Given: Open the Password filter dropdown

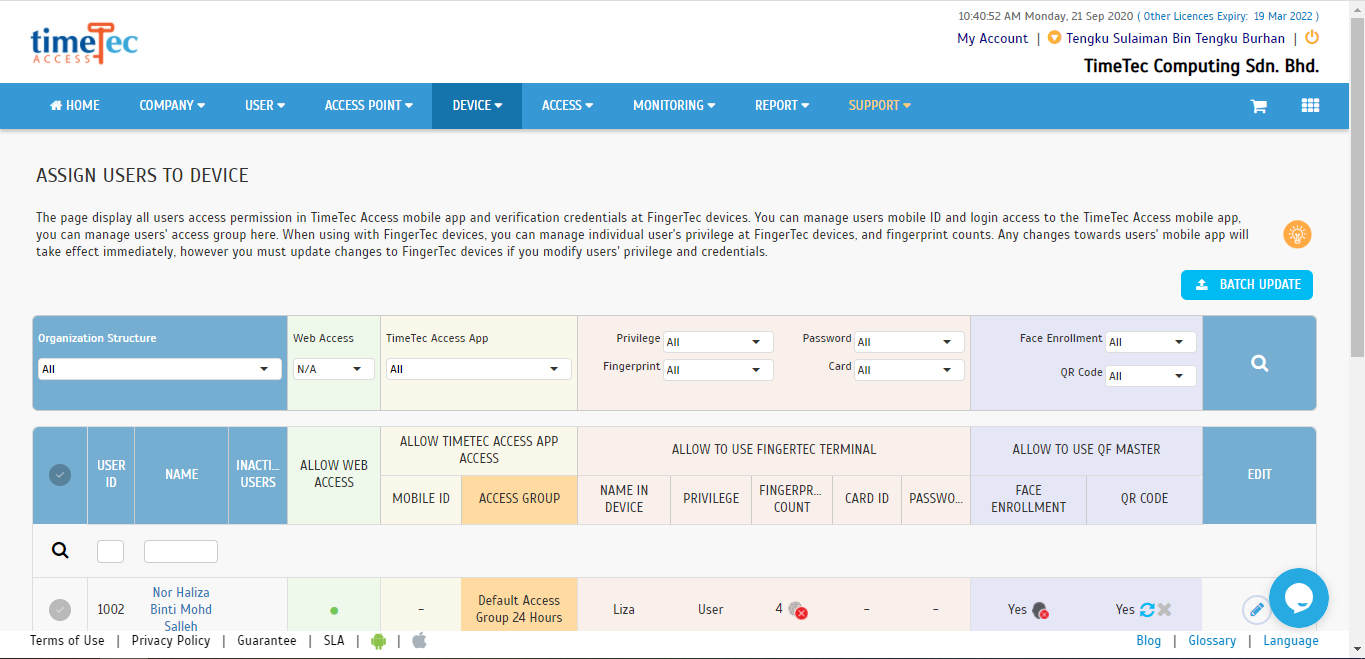Looking at the screenshot, I should click(x=910, y=342).
